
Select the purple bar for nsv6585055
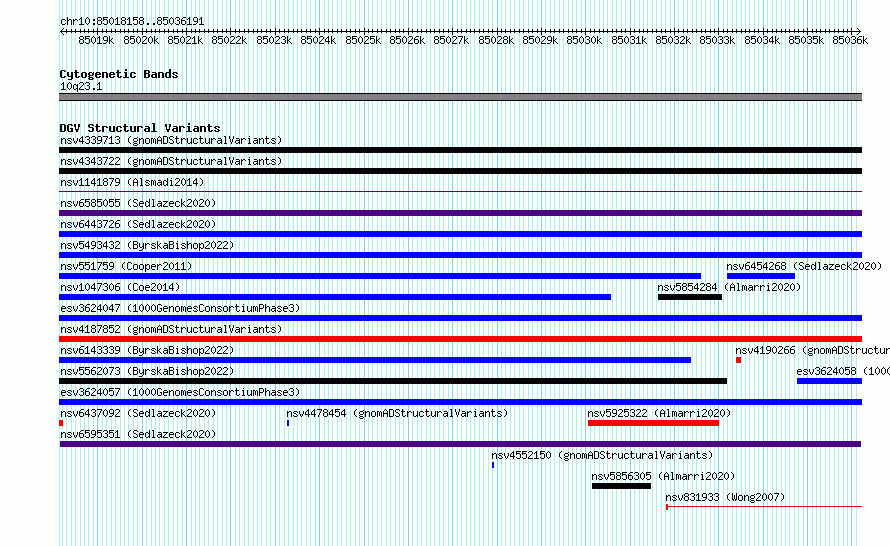460,213
